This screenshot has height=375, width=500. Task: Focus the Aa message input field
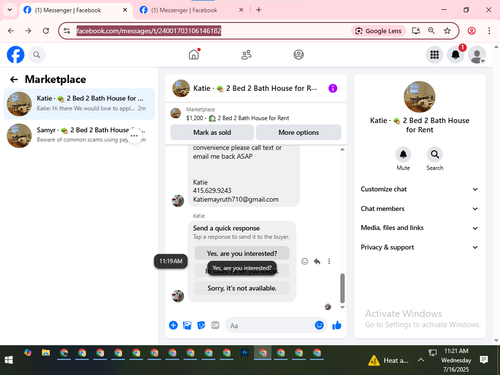(x=270, y=325)
